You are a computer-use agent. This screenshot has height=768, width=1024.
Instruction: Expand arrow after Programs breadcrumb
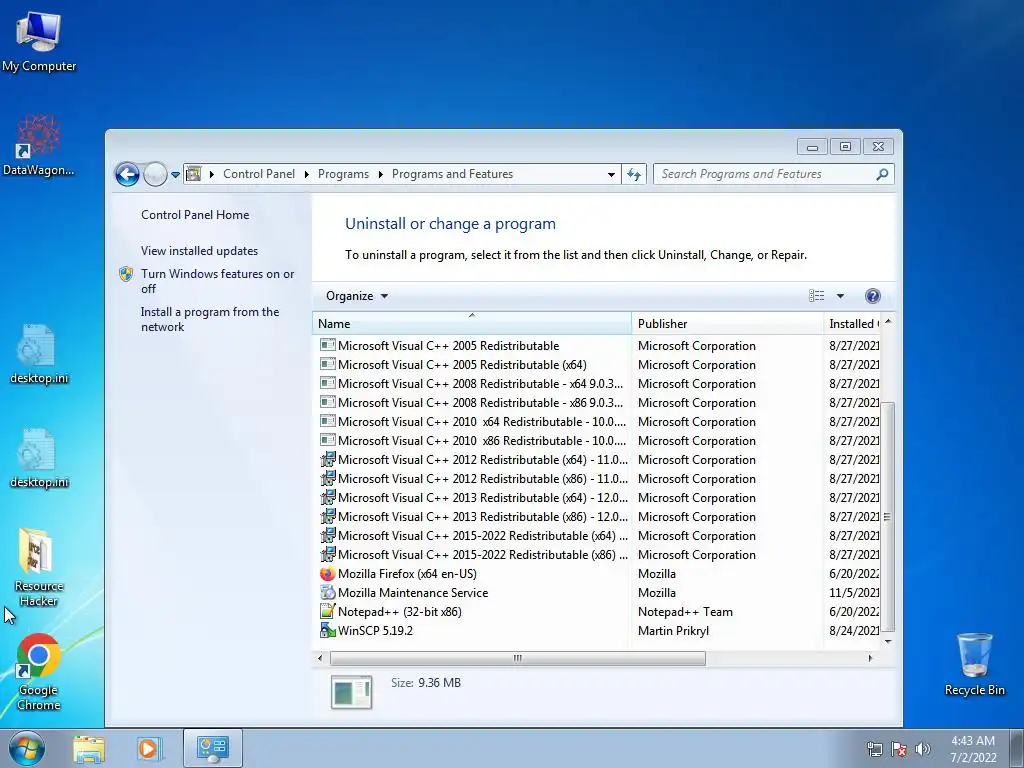click(x=380, y=174)
